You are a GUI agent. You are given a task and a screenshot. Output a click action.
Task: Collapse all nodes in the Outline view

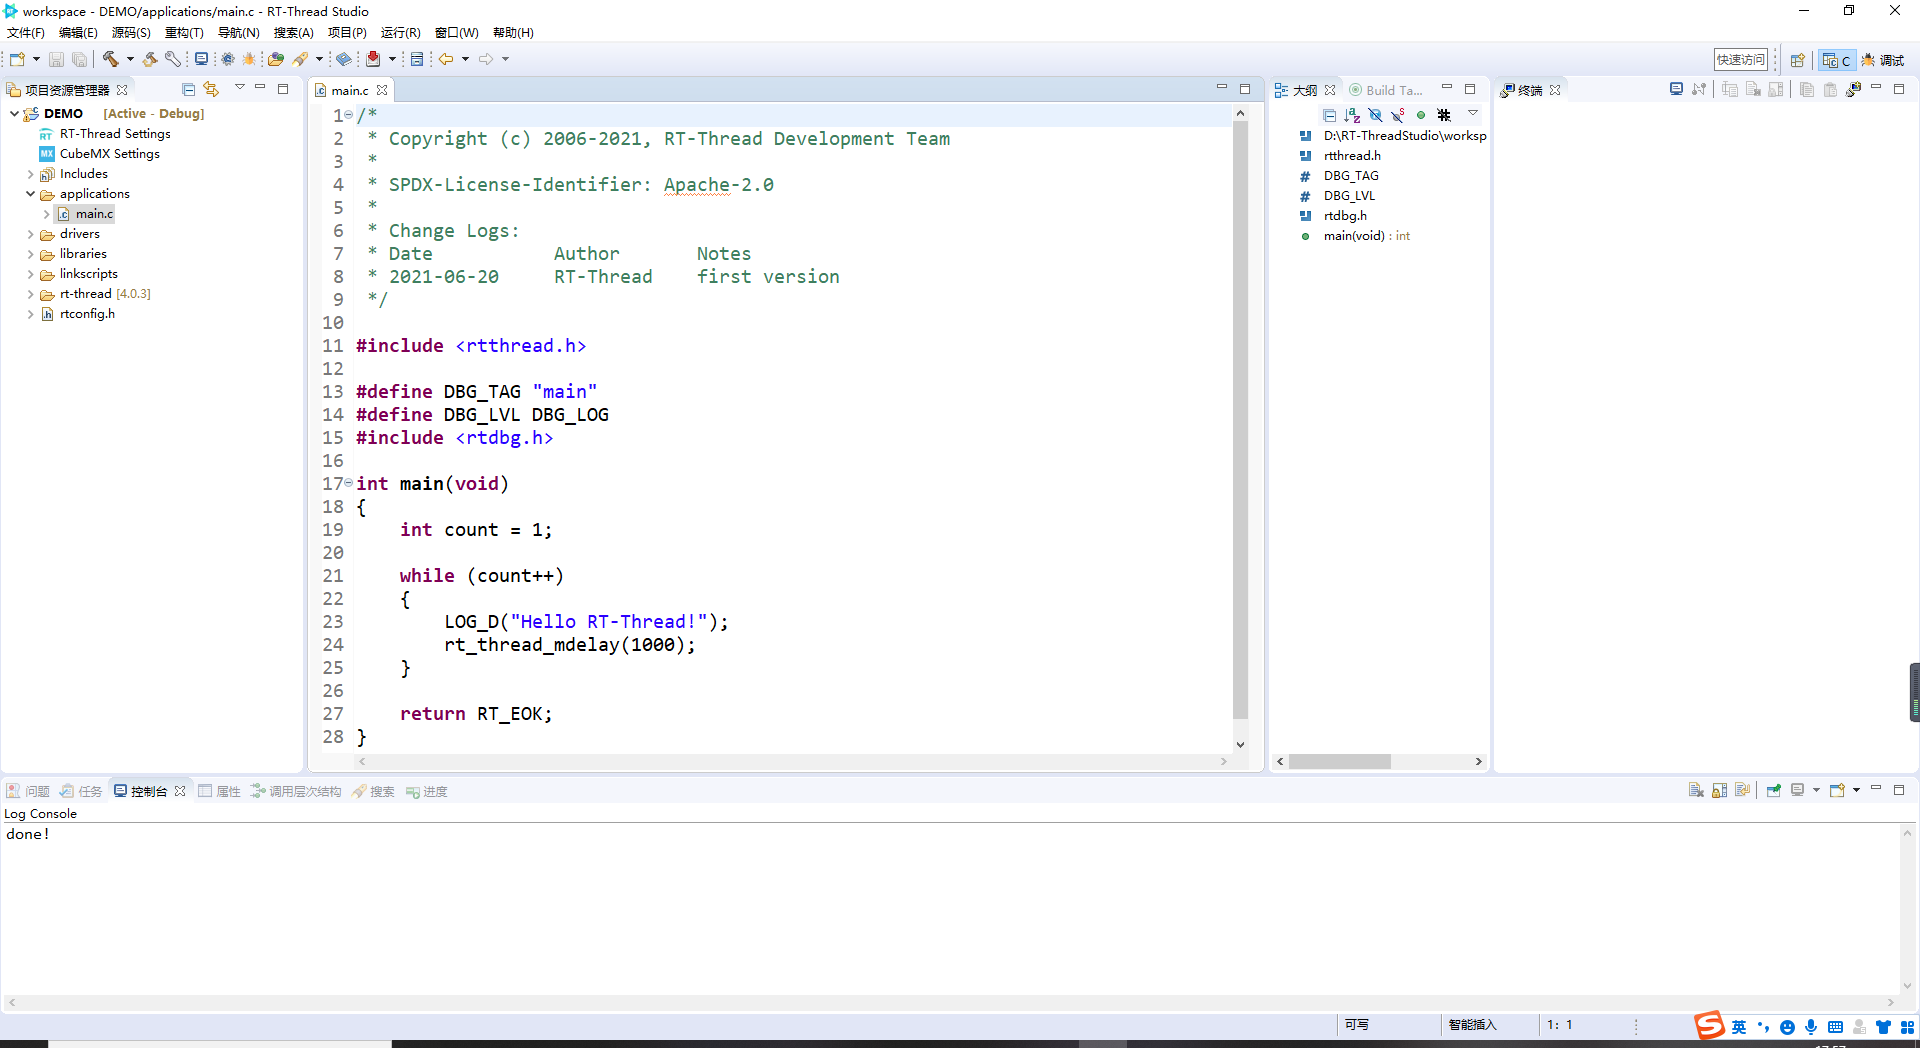[x=1330, y=115]
